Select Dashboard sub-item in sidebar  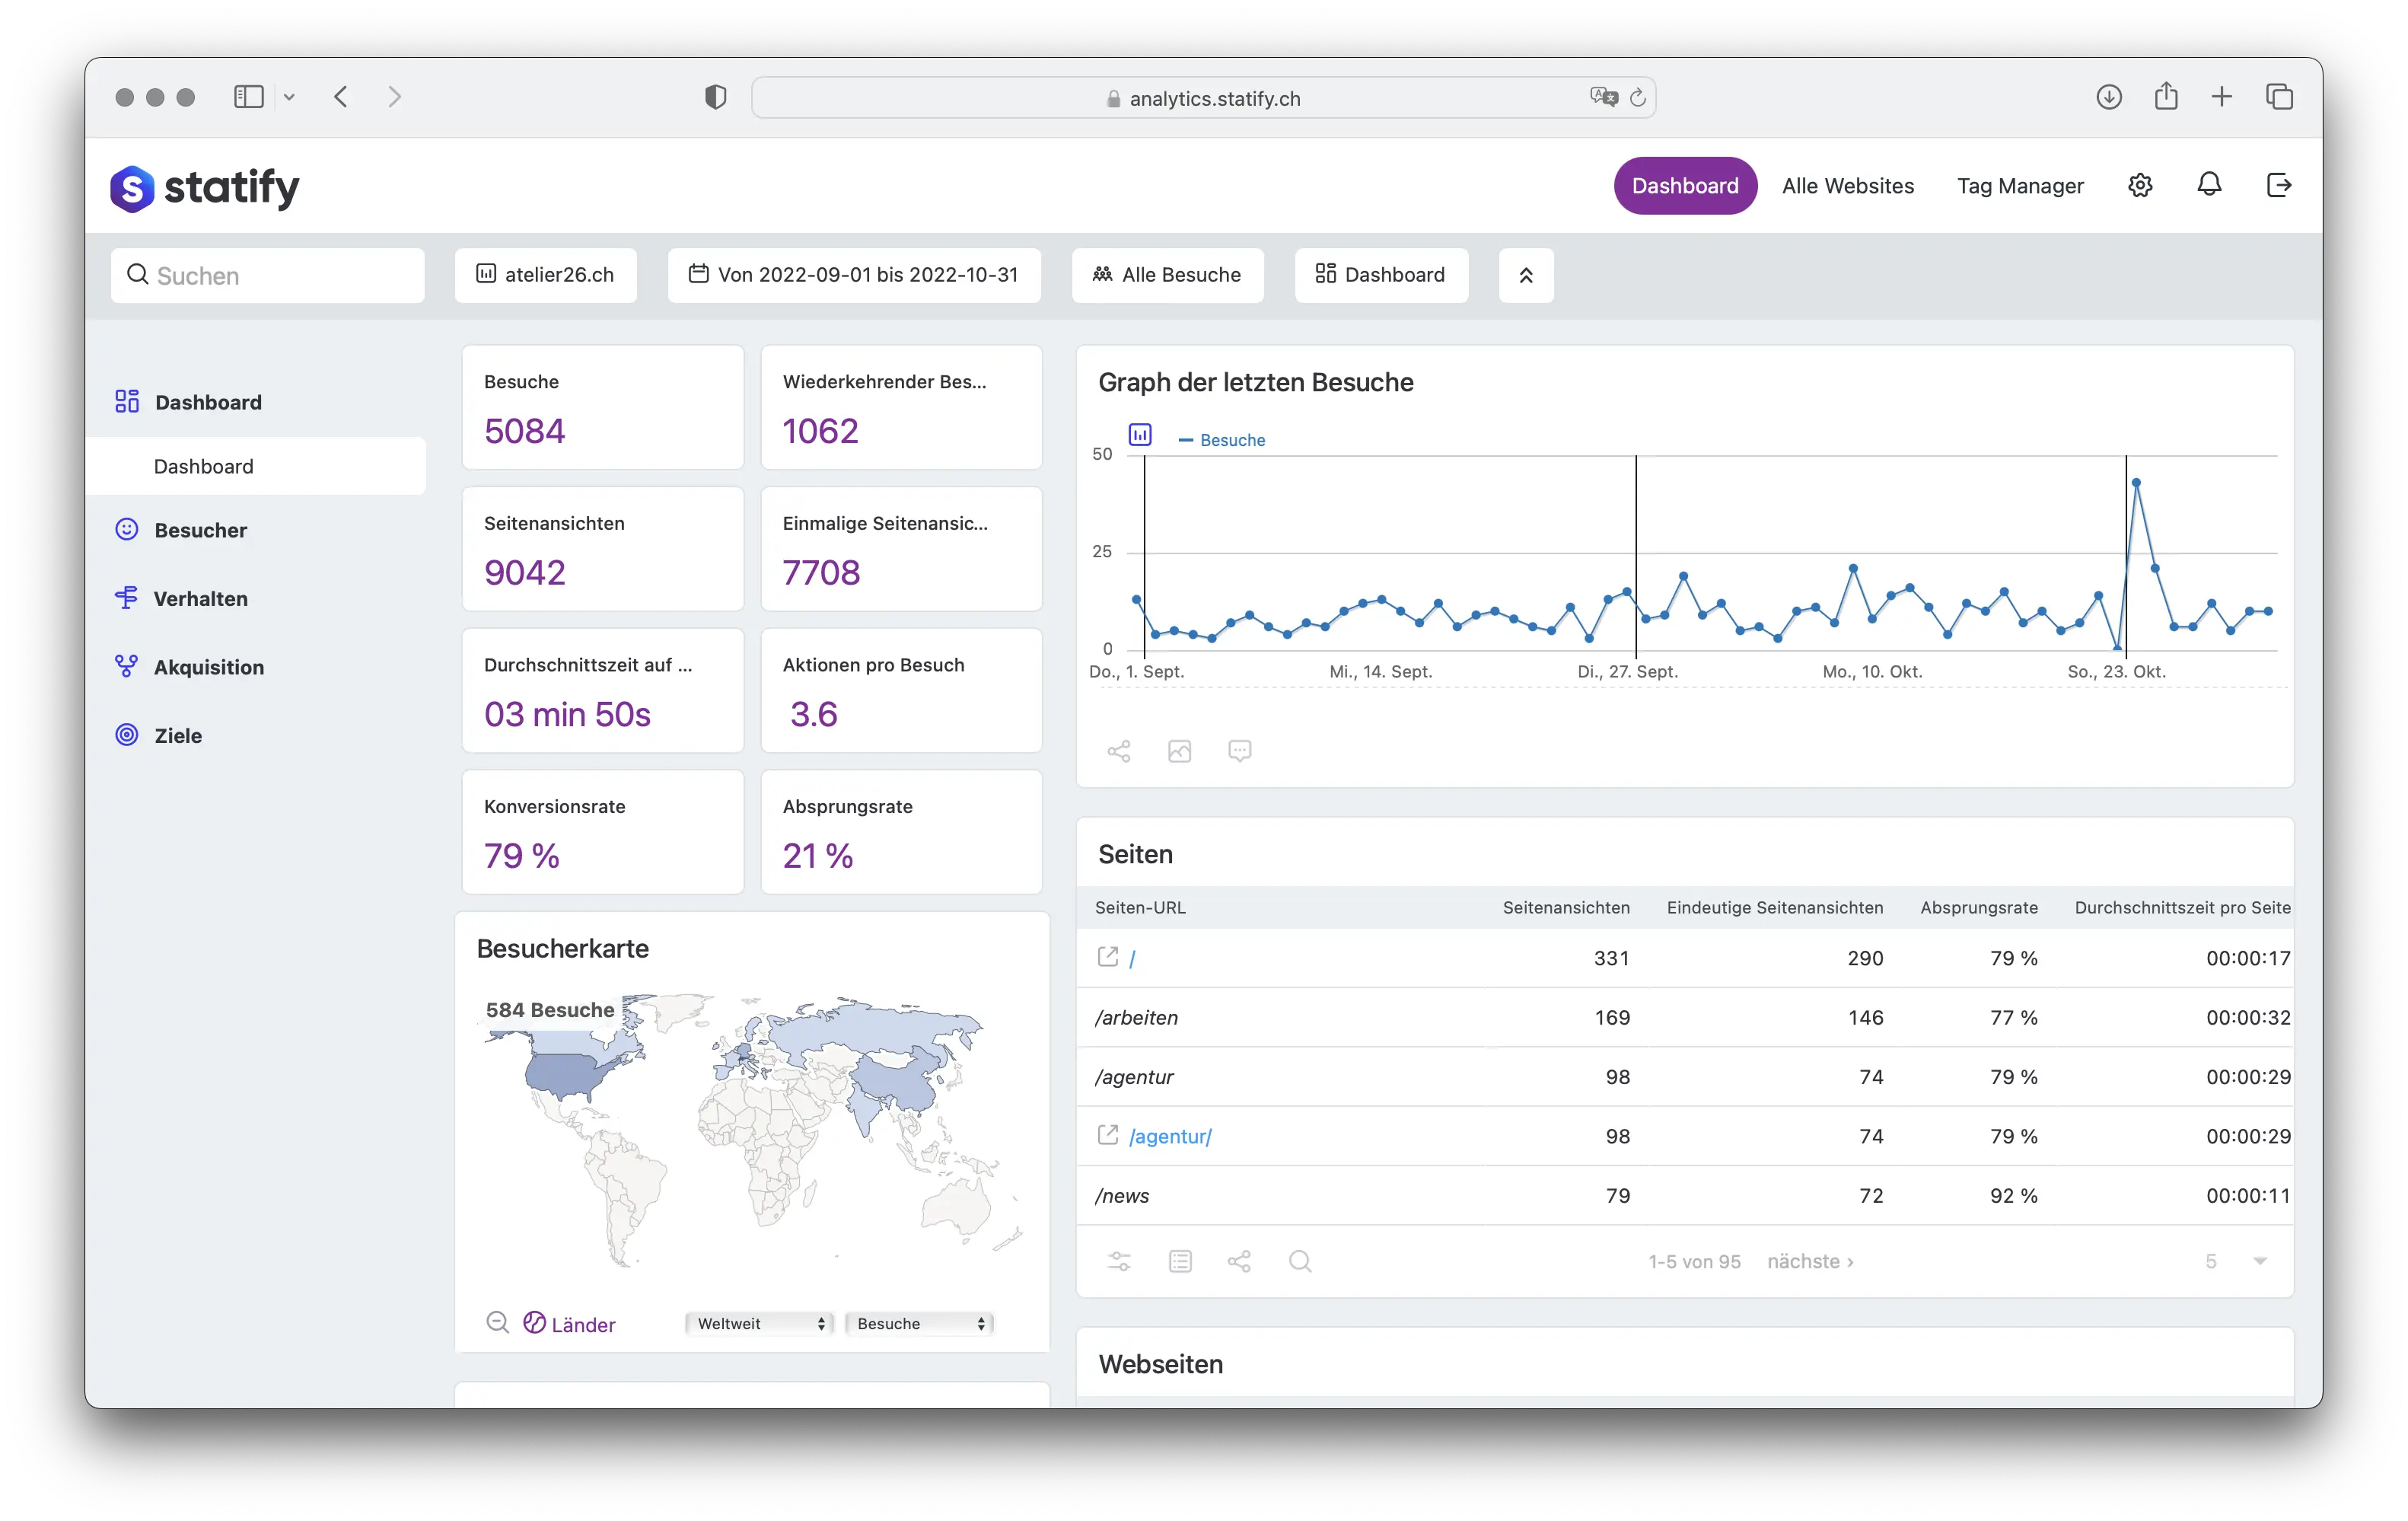pyautogui.click(x=256, y=466)
